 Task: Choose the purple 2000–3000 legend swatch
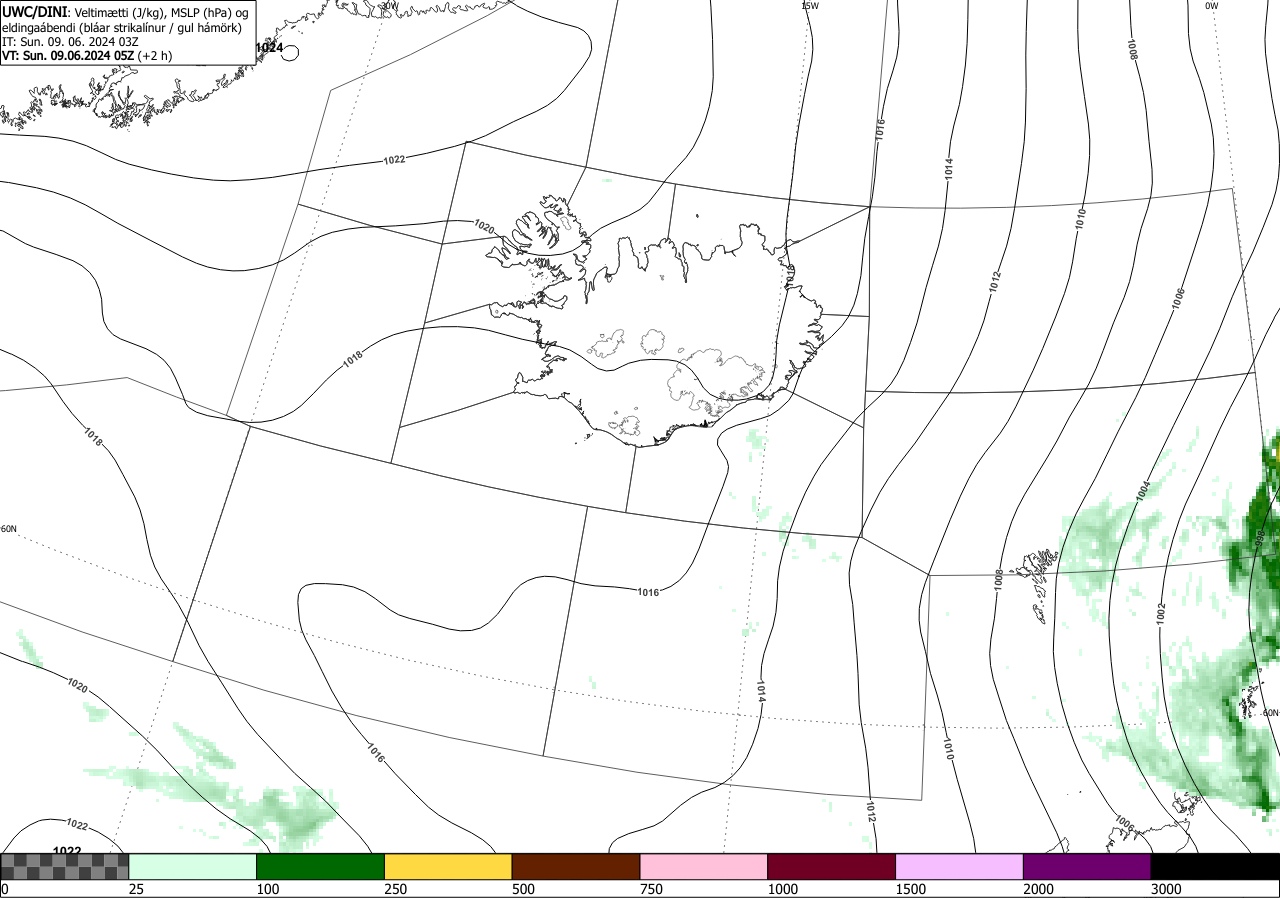(1087, 866)
